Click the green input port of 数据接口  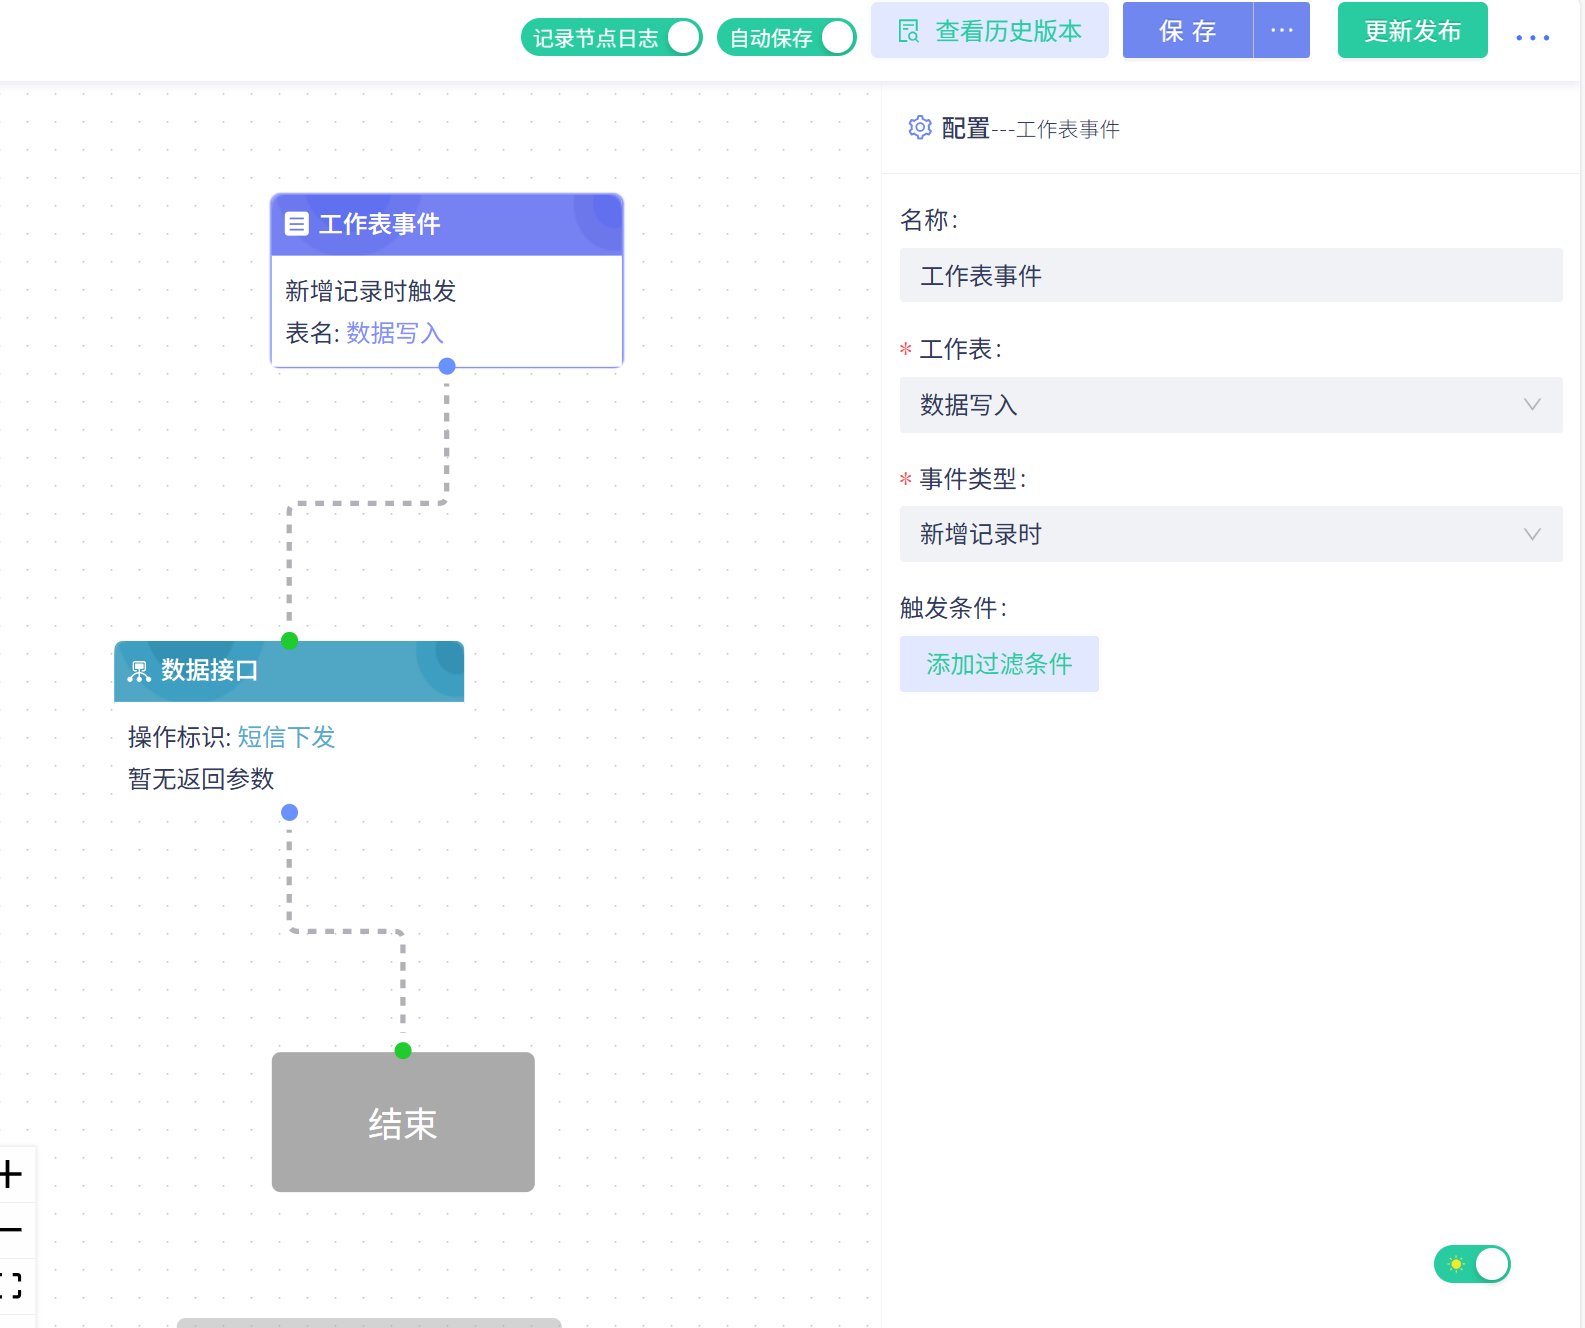(x=289, y=641)
